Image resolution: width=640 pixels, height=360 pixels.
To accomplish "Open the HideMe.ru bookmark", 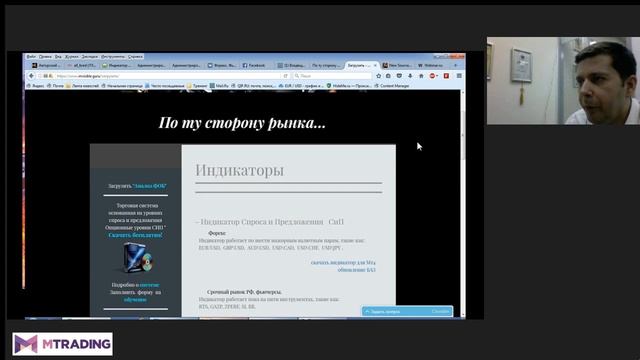I will pos(349,86).
